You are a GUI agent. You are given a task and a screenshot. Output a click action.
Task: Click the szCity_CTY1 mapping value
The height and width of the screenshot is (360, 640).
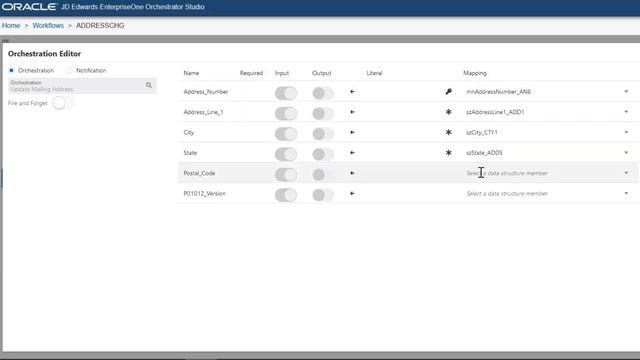(x=482, y=133)
